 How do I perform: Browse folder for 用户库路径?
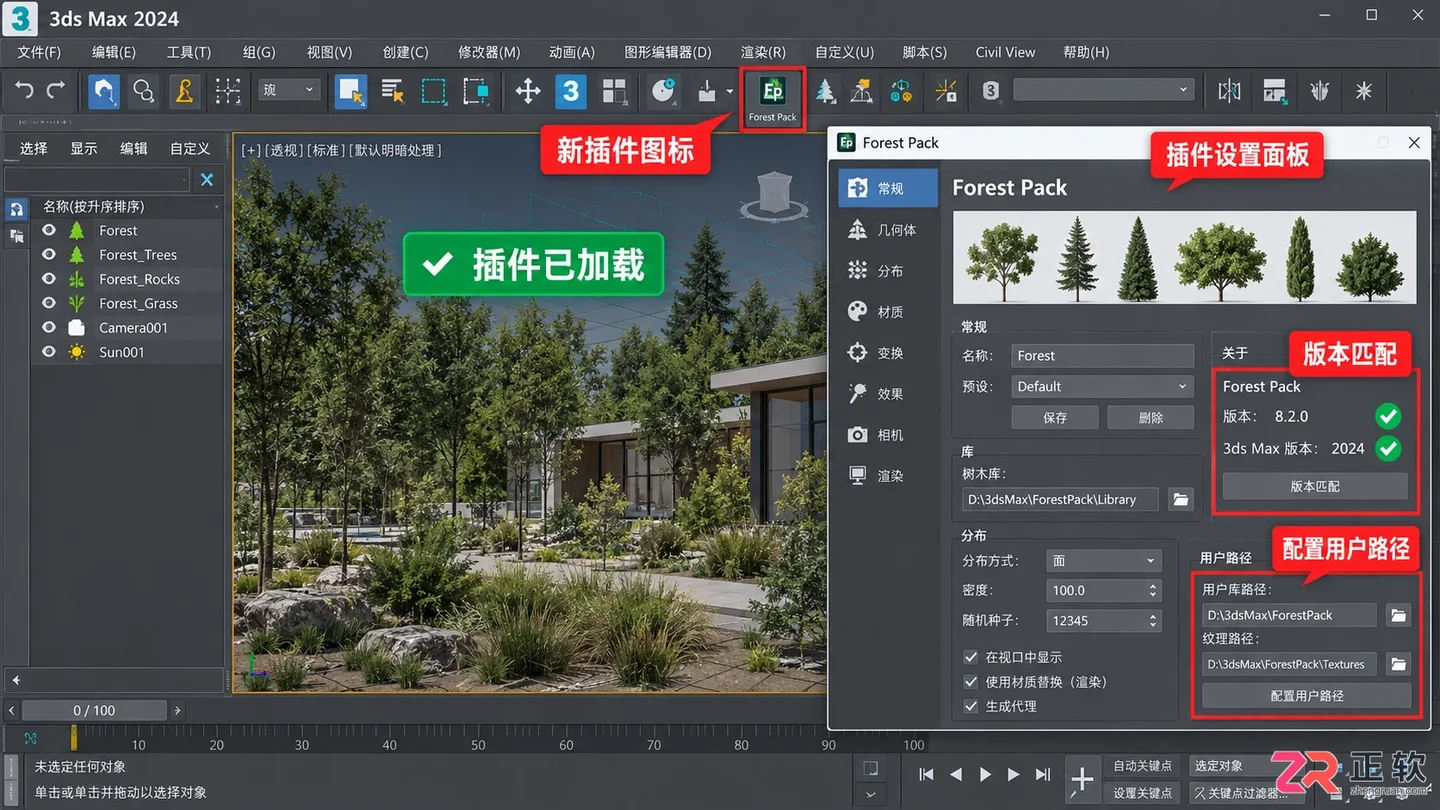1398,615
